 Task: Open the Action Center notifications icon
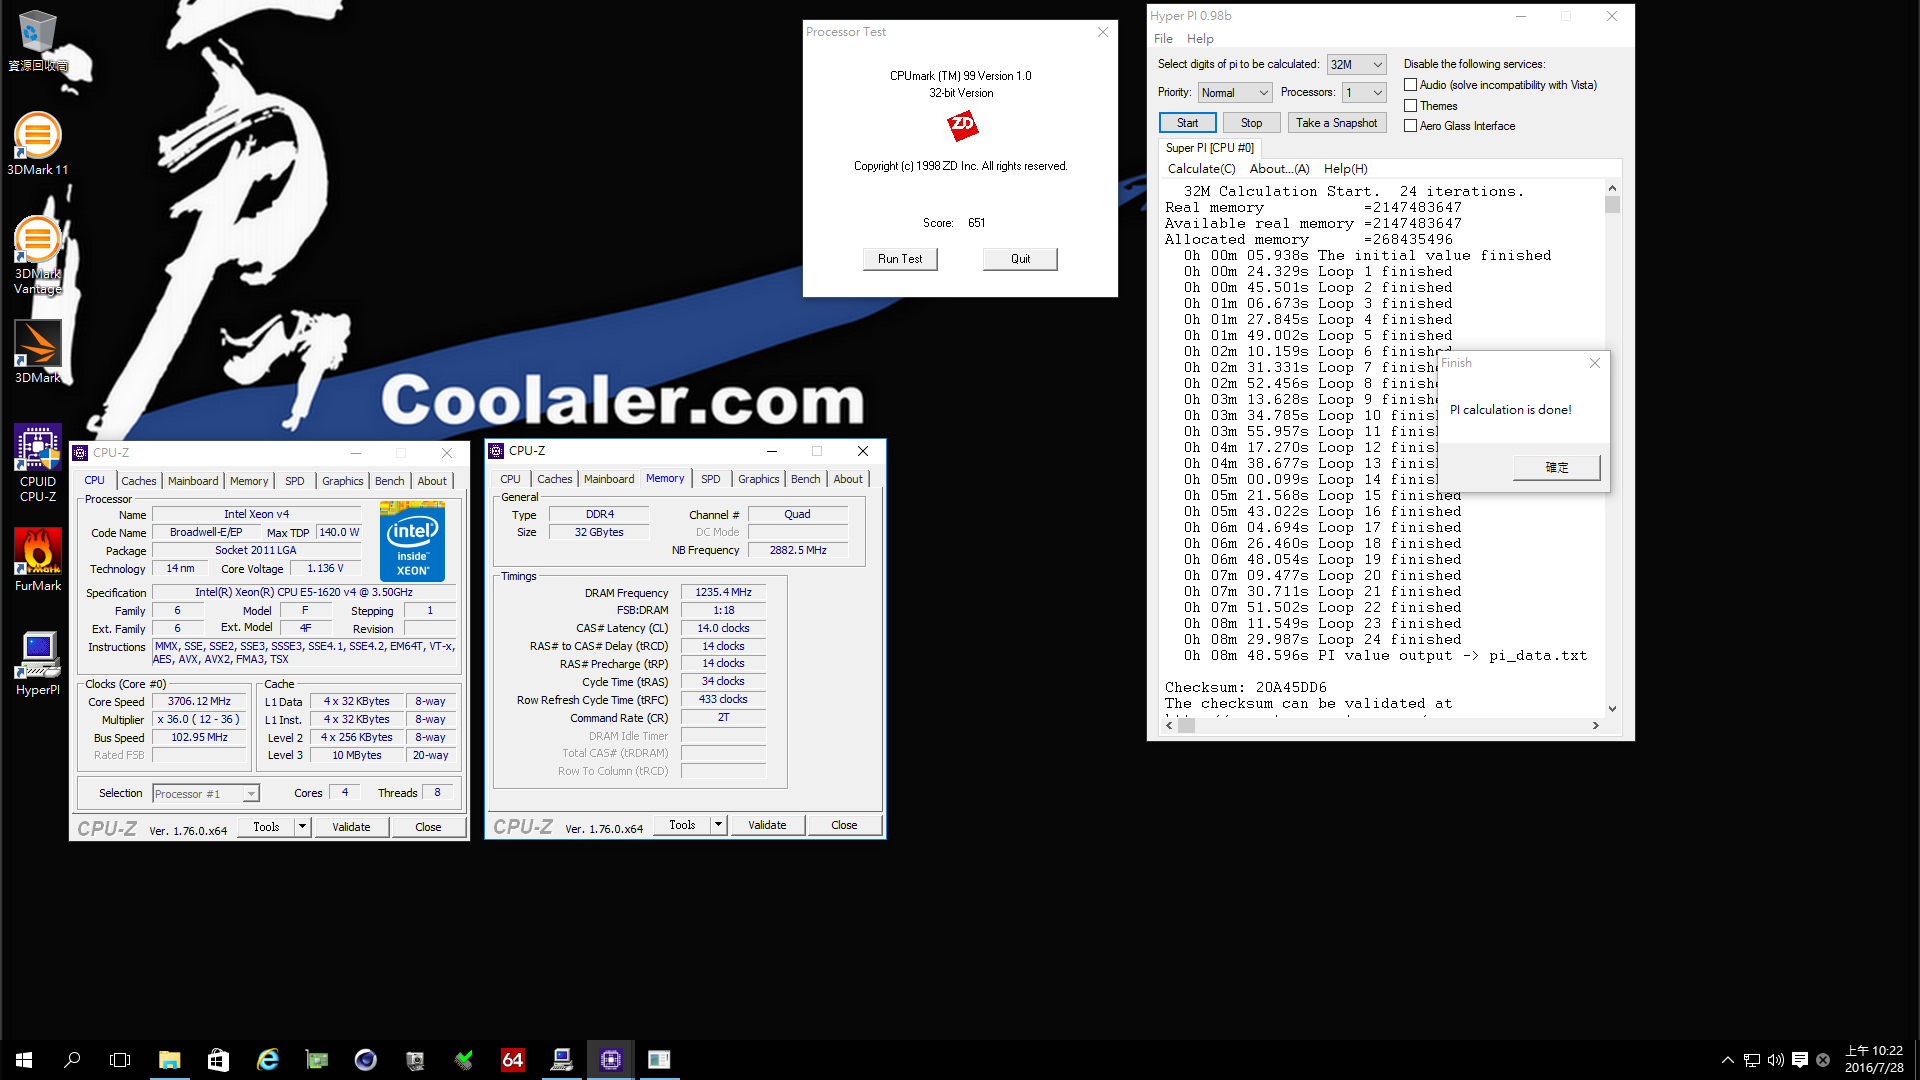(x=1799, y=1060)
